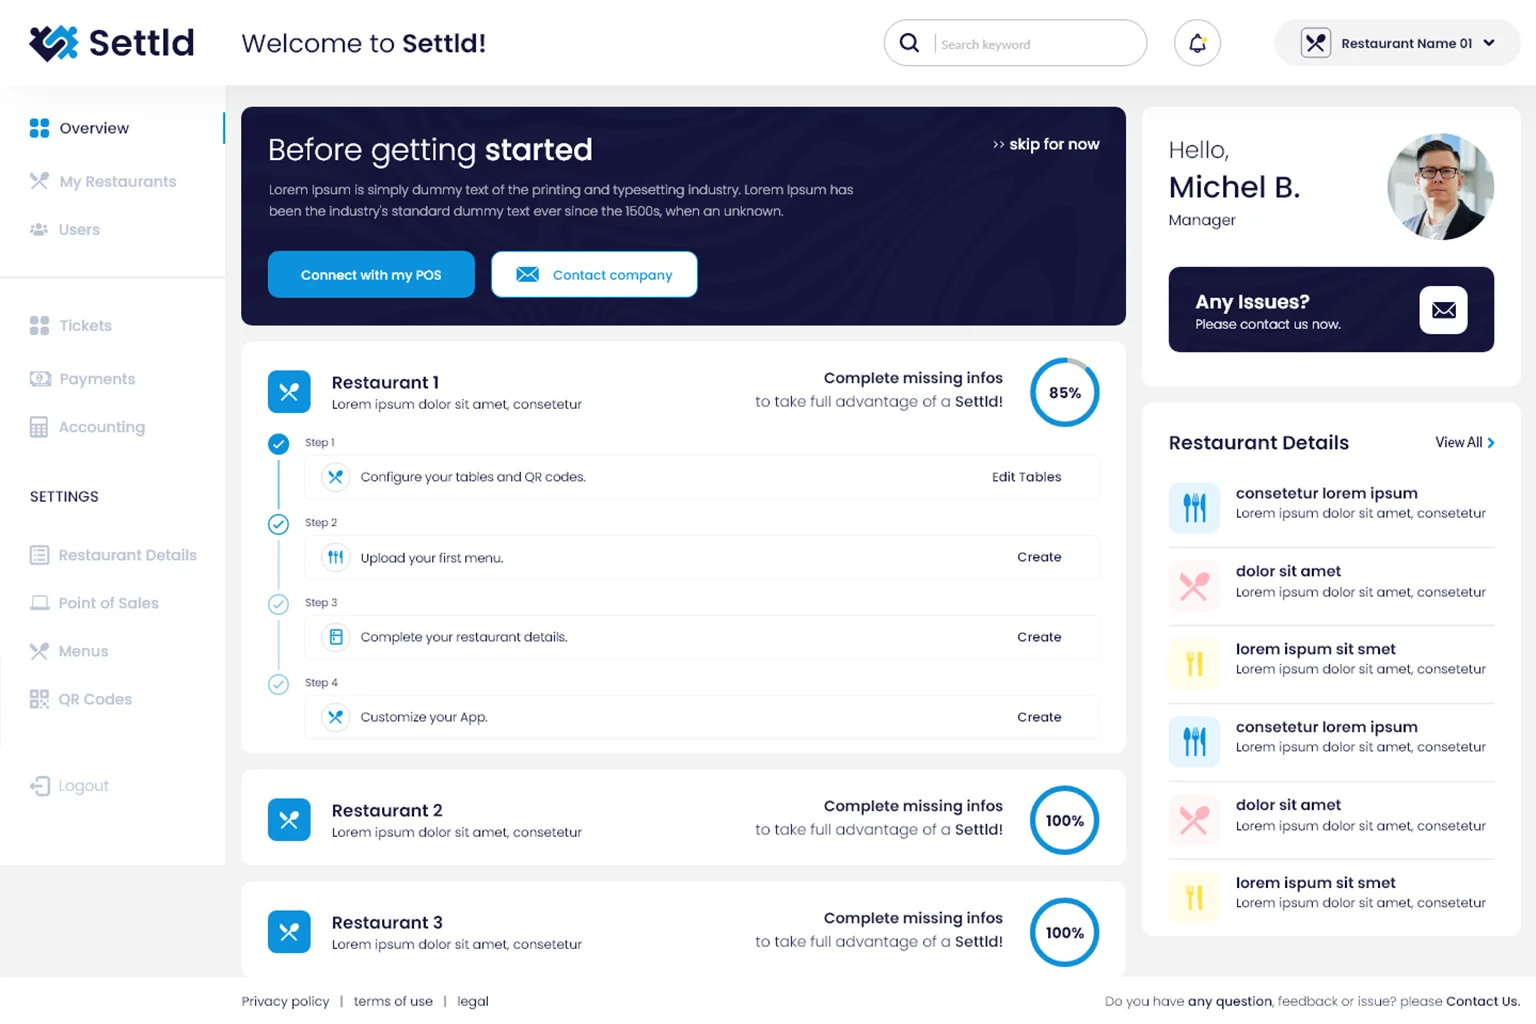1536x1024 pixels.
Task: Click the second red 'dolor sit amet' icon
Action: (x=1194, y=820)
